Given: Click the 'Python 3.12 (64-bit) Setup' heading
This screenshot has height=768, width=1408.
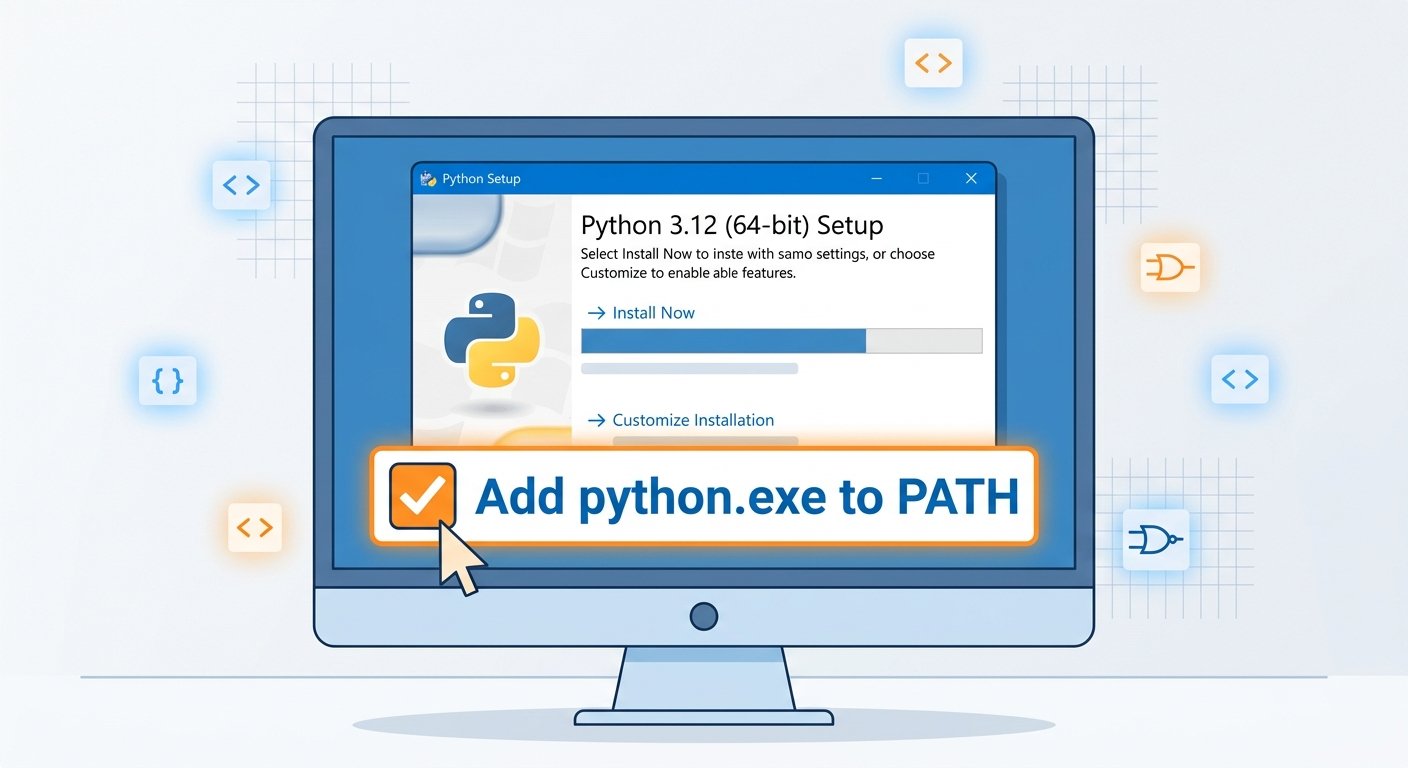Looking at the screenshot, I should pyautogui.click(x=732, y=225).
